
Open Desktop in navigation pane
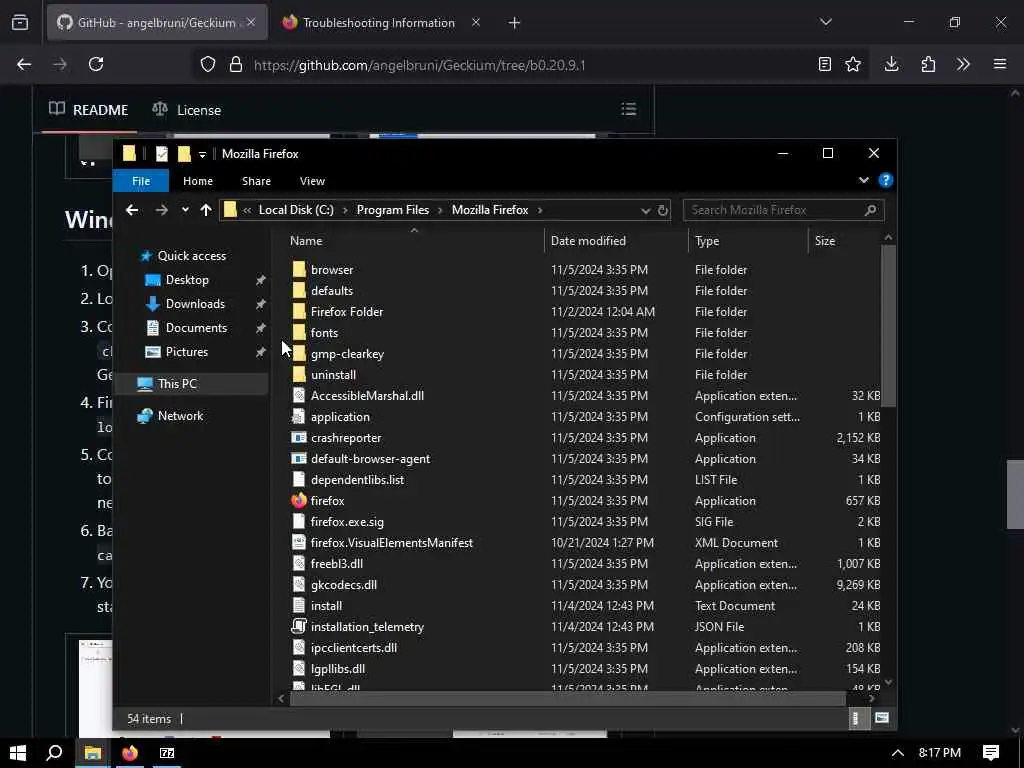coord(187,280)
